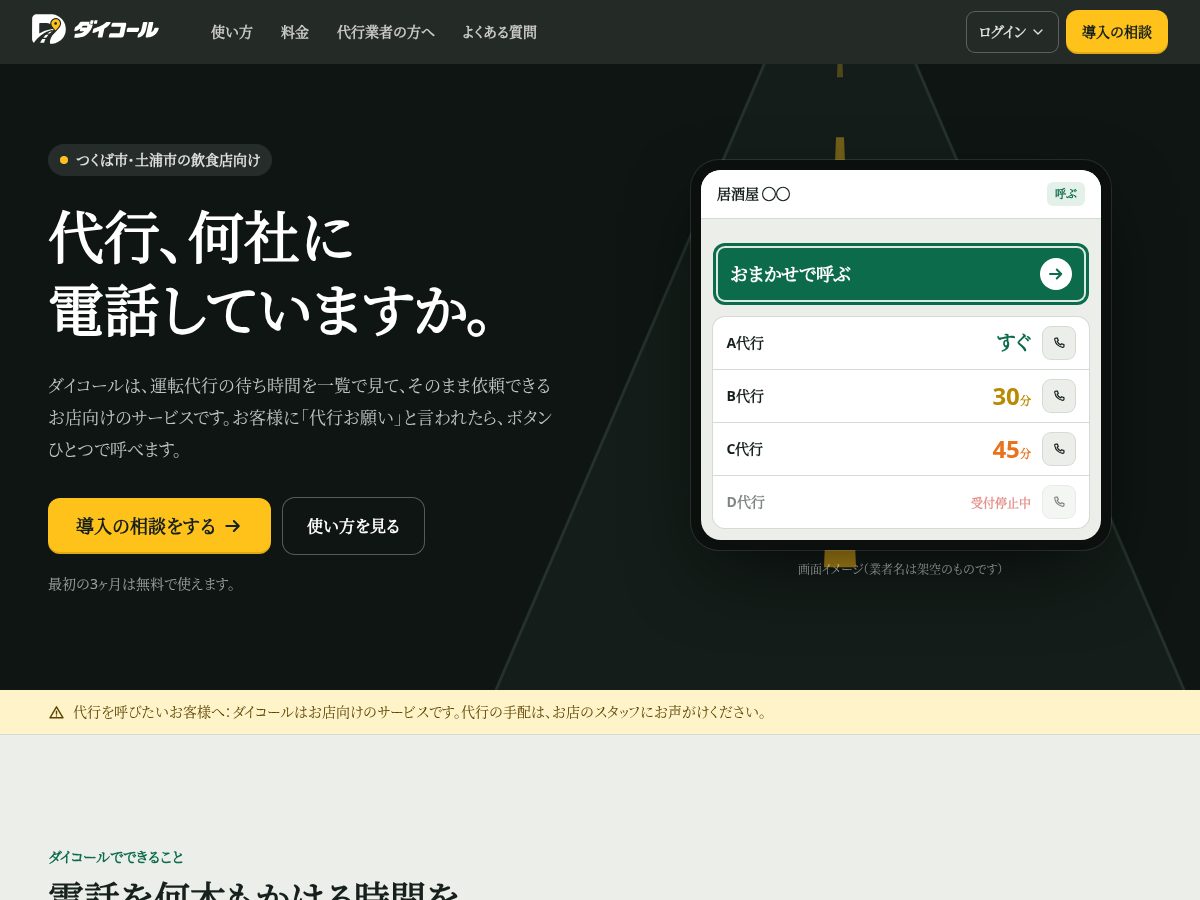Select the B代行 row label
The image size is (1200, 900).
745,396
